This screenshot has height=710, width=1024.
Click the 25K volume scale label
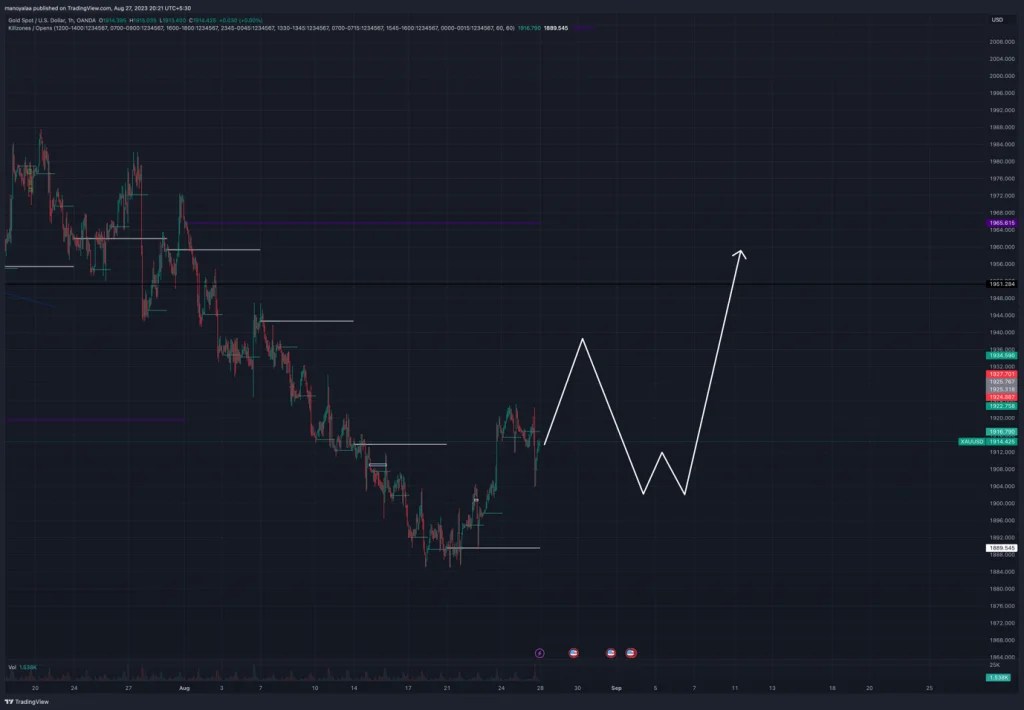click(x=995, y=664)
